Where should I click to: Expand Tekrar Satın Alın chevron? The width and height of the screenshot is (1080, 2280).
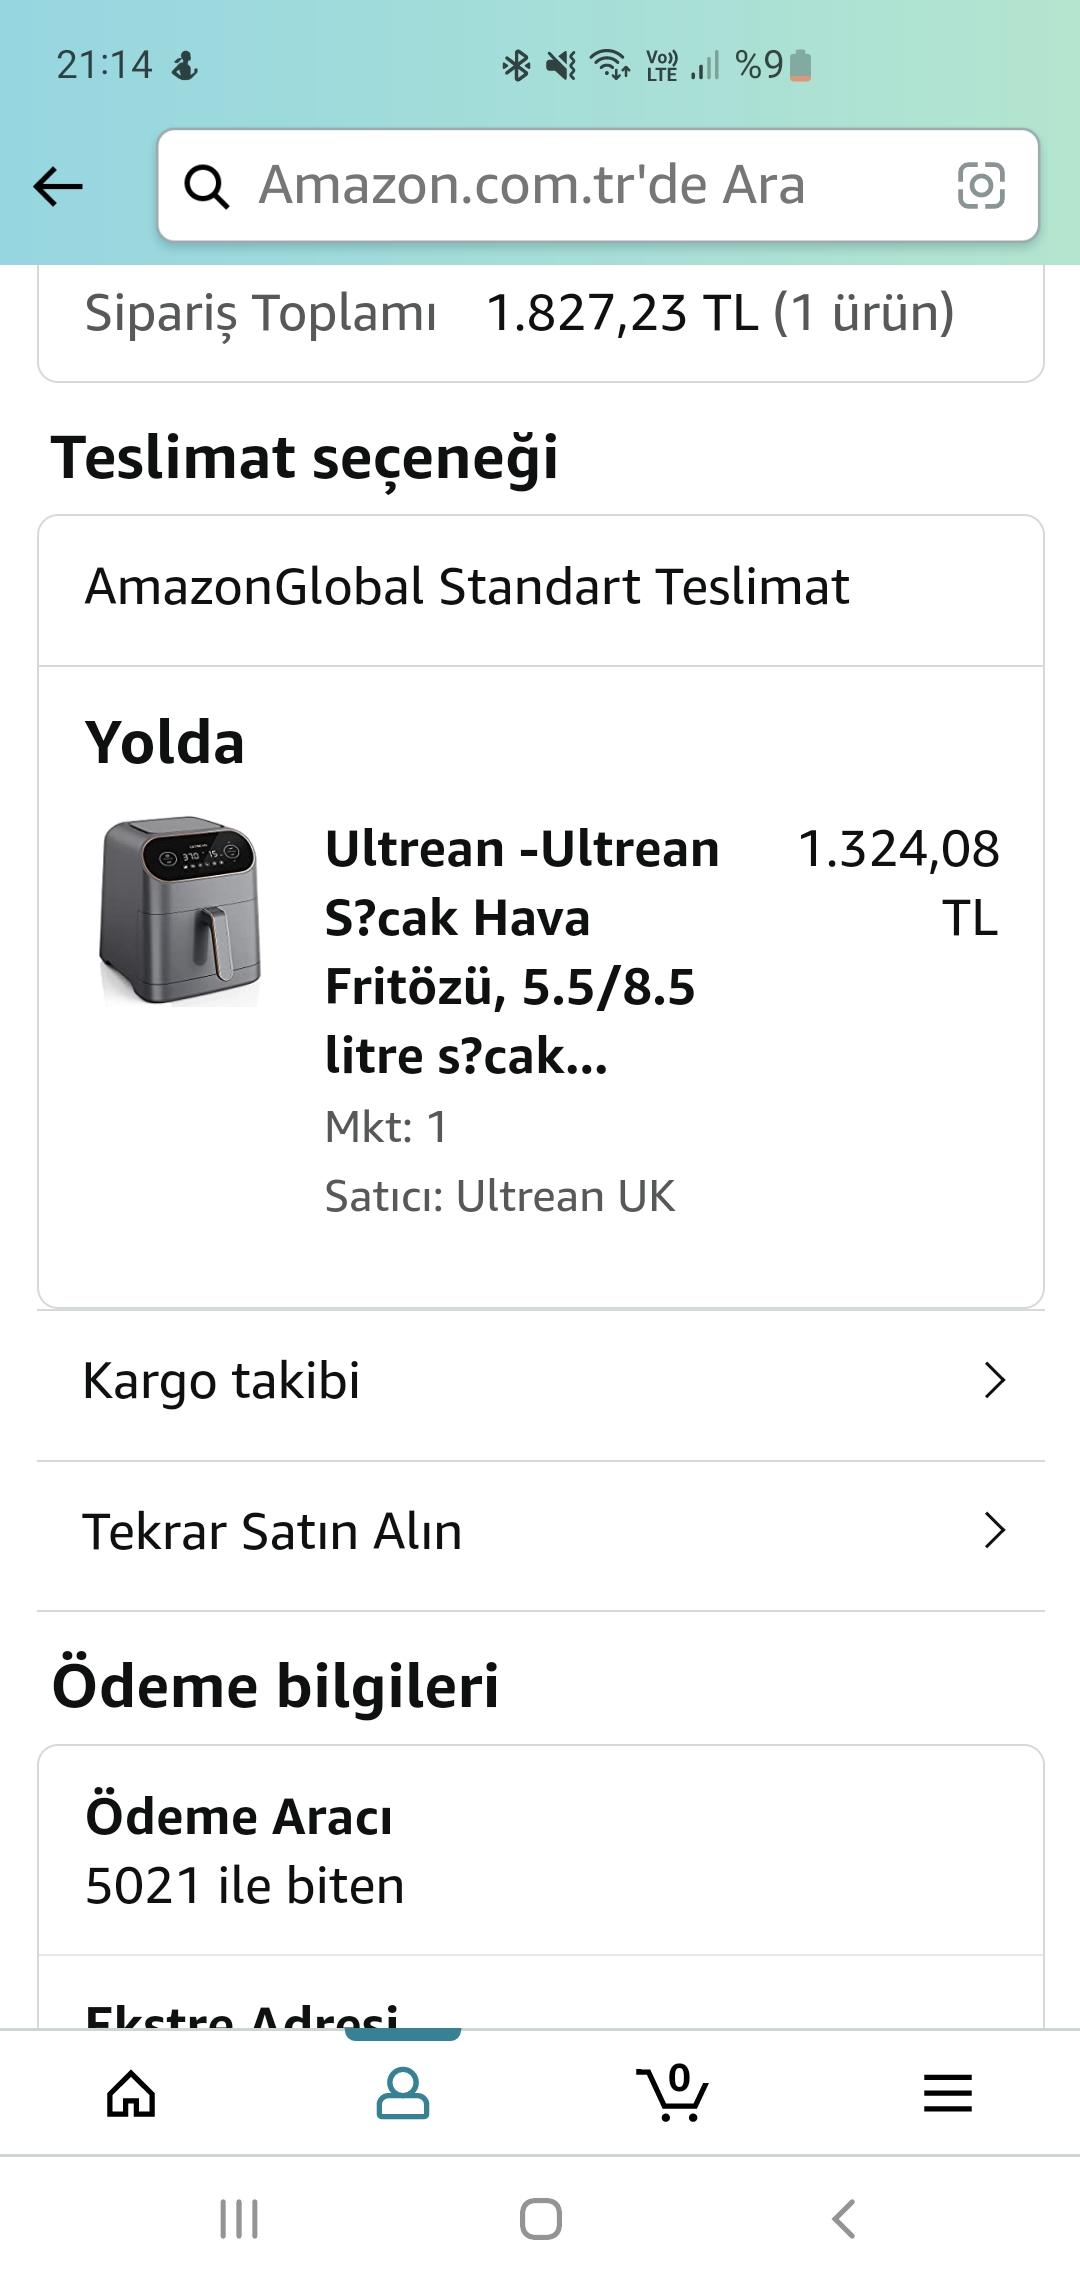[x=994, y=1531]
